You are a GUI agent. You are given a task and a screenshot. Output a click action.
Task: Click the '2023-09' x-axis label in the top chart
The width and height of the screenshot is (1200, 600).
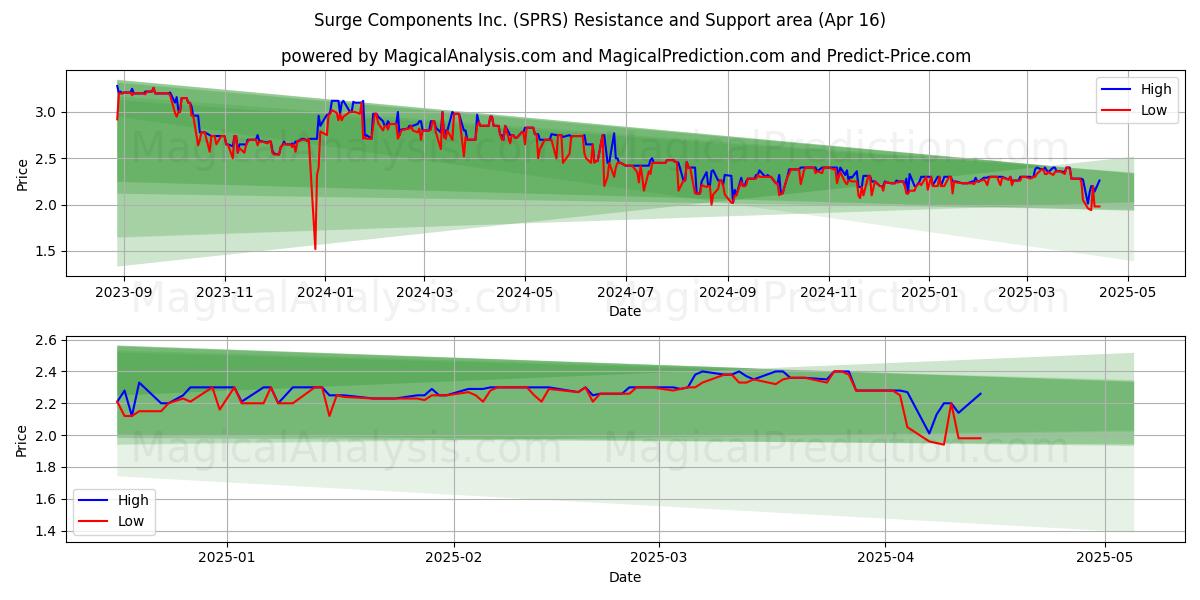[x=124, y=295]
